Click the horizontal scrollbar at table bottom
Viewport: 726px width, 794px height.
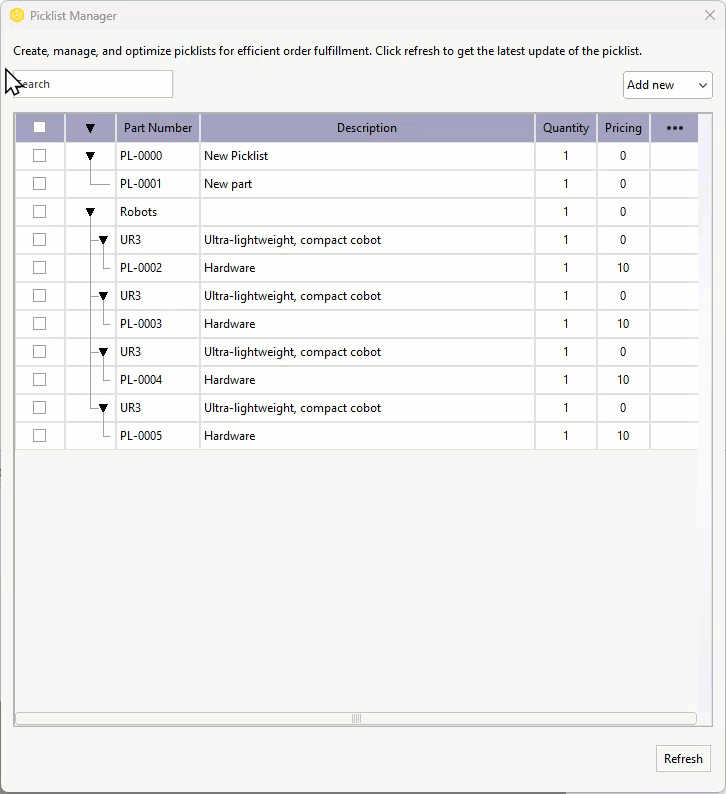[356, 719]
